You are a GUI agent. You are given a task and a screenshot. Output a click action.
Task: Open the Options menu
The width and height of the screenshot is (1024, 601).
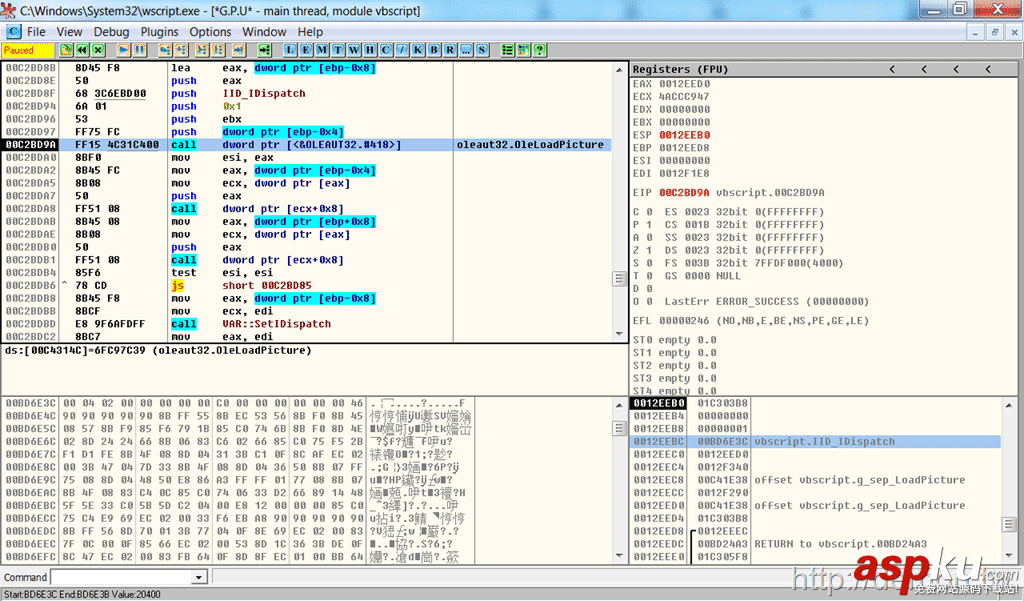(x=210, y=31)
